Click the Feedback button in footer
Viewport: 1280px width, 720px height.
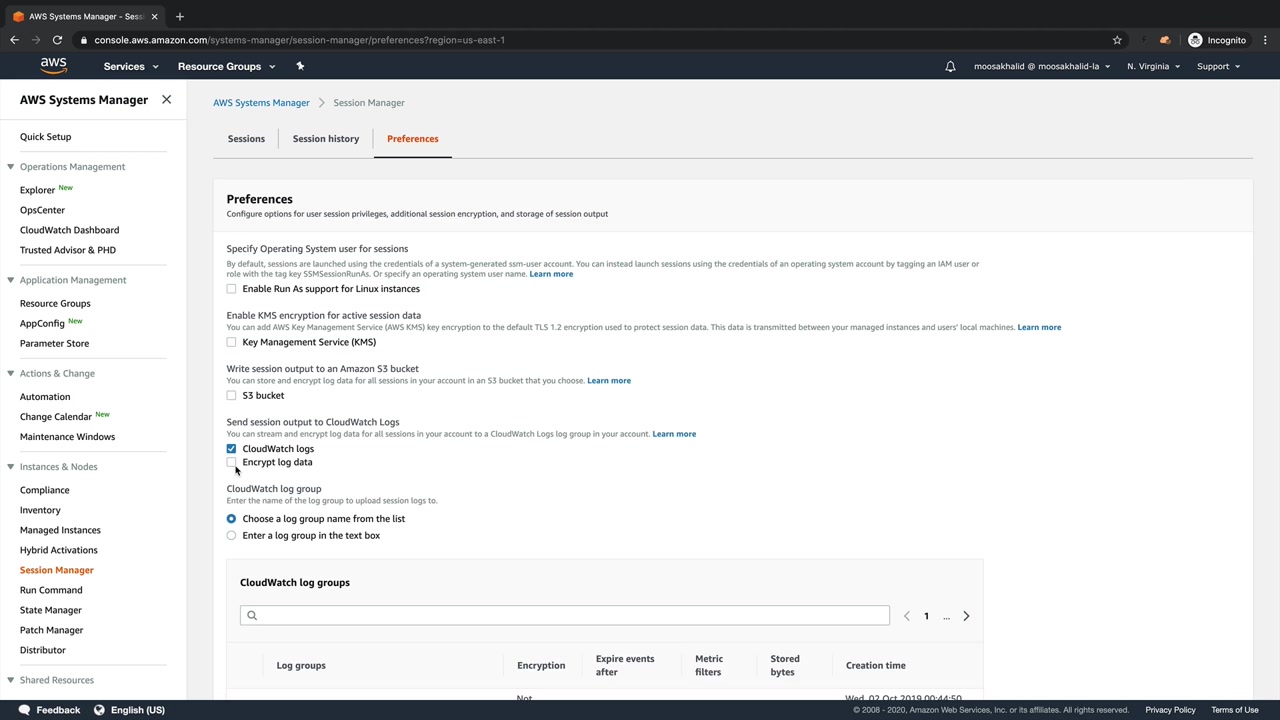pyautogui.click(x=49, y=710)
